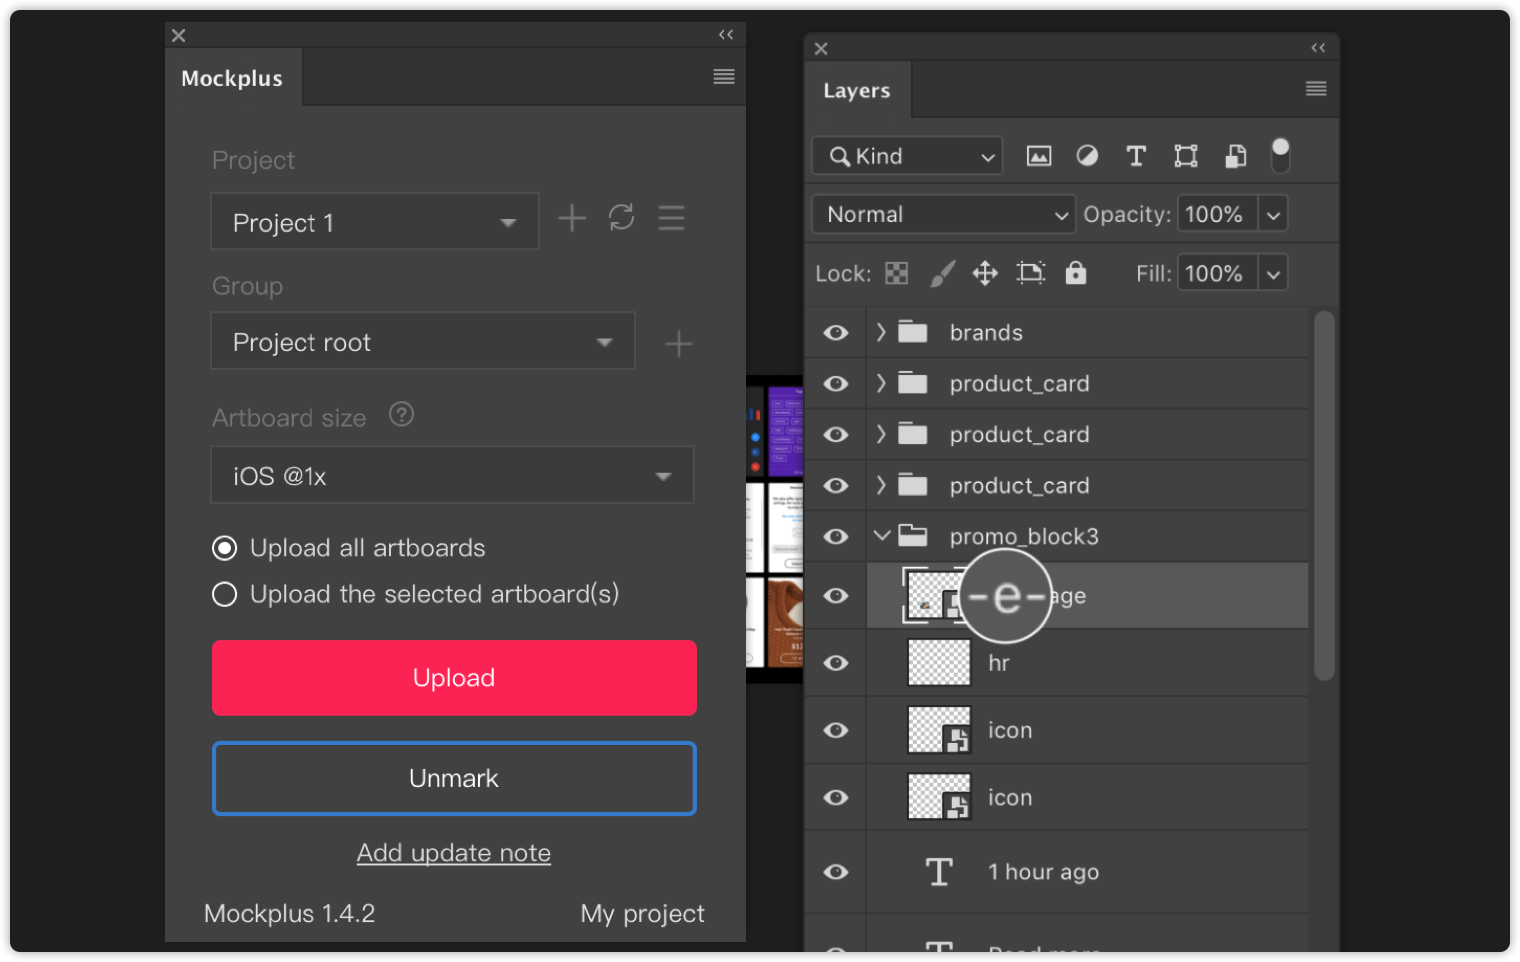Open the Mockplus panel options menu
The image size is (1520, 962).
(724, 77)
